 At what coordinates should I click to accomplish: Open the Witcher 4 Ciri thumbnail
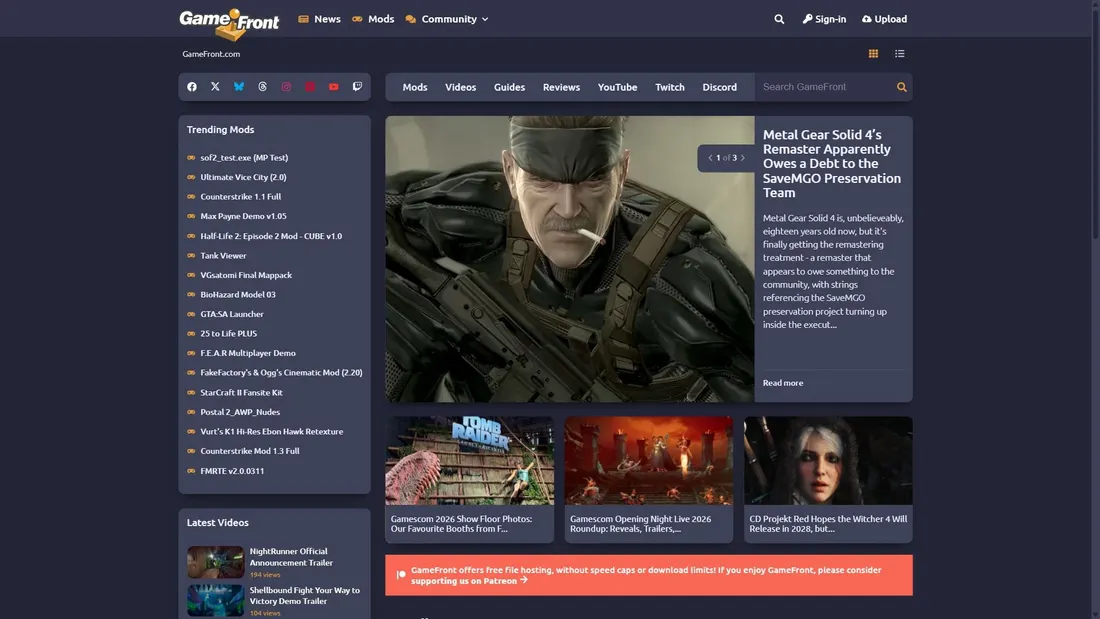tap(829, 460)
